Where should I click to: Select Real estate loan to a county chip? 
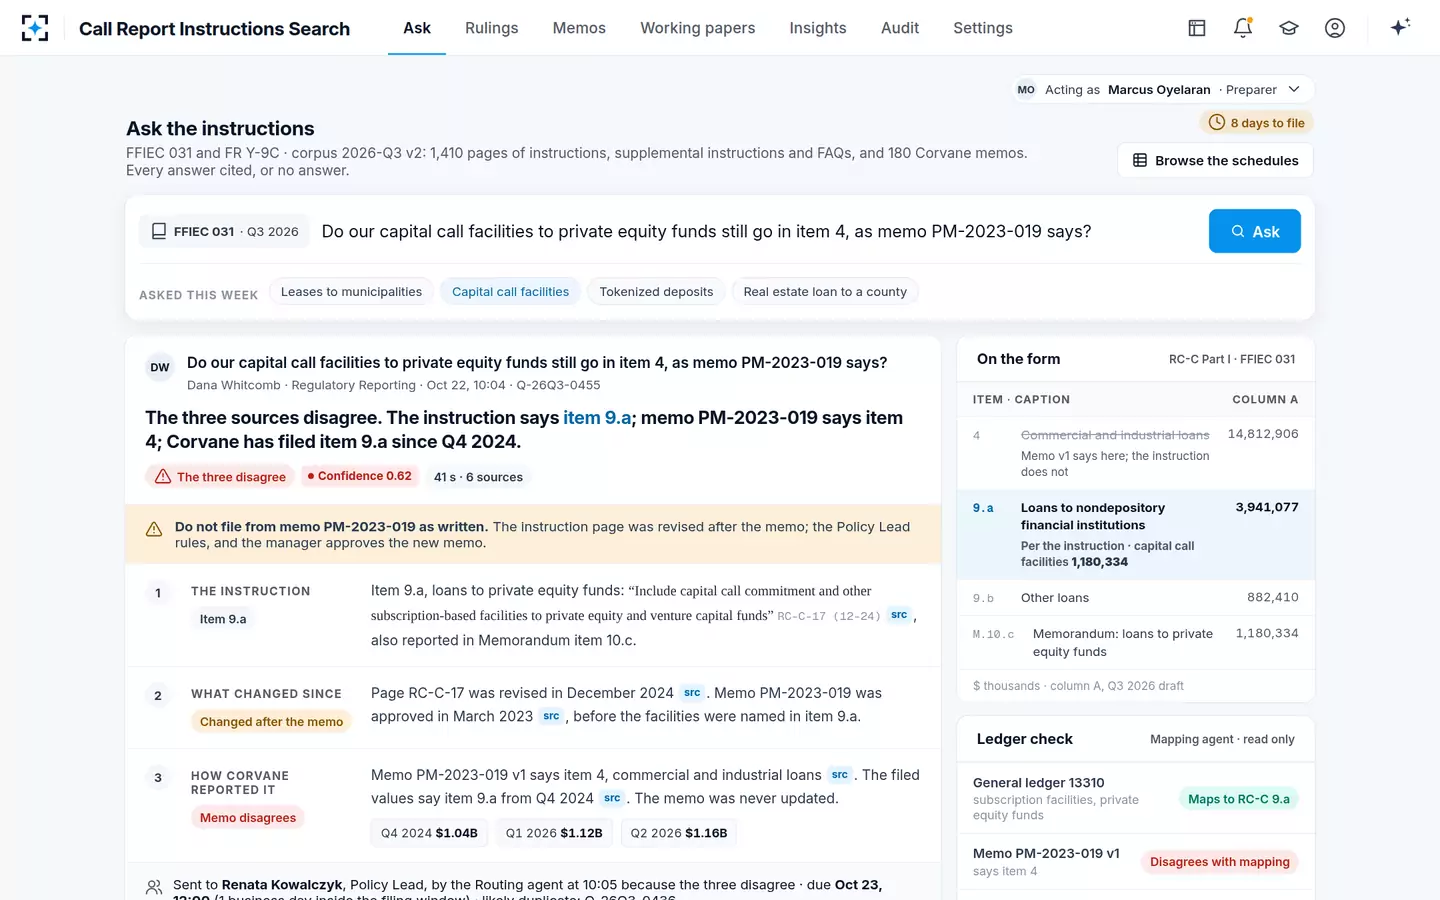pyautogui.click(x=825, y=292)
